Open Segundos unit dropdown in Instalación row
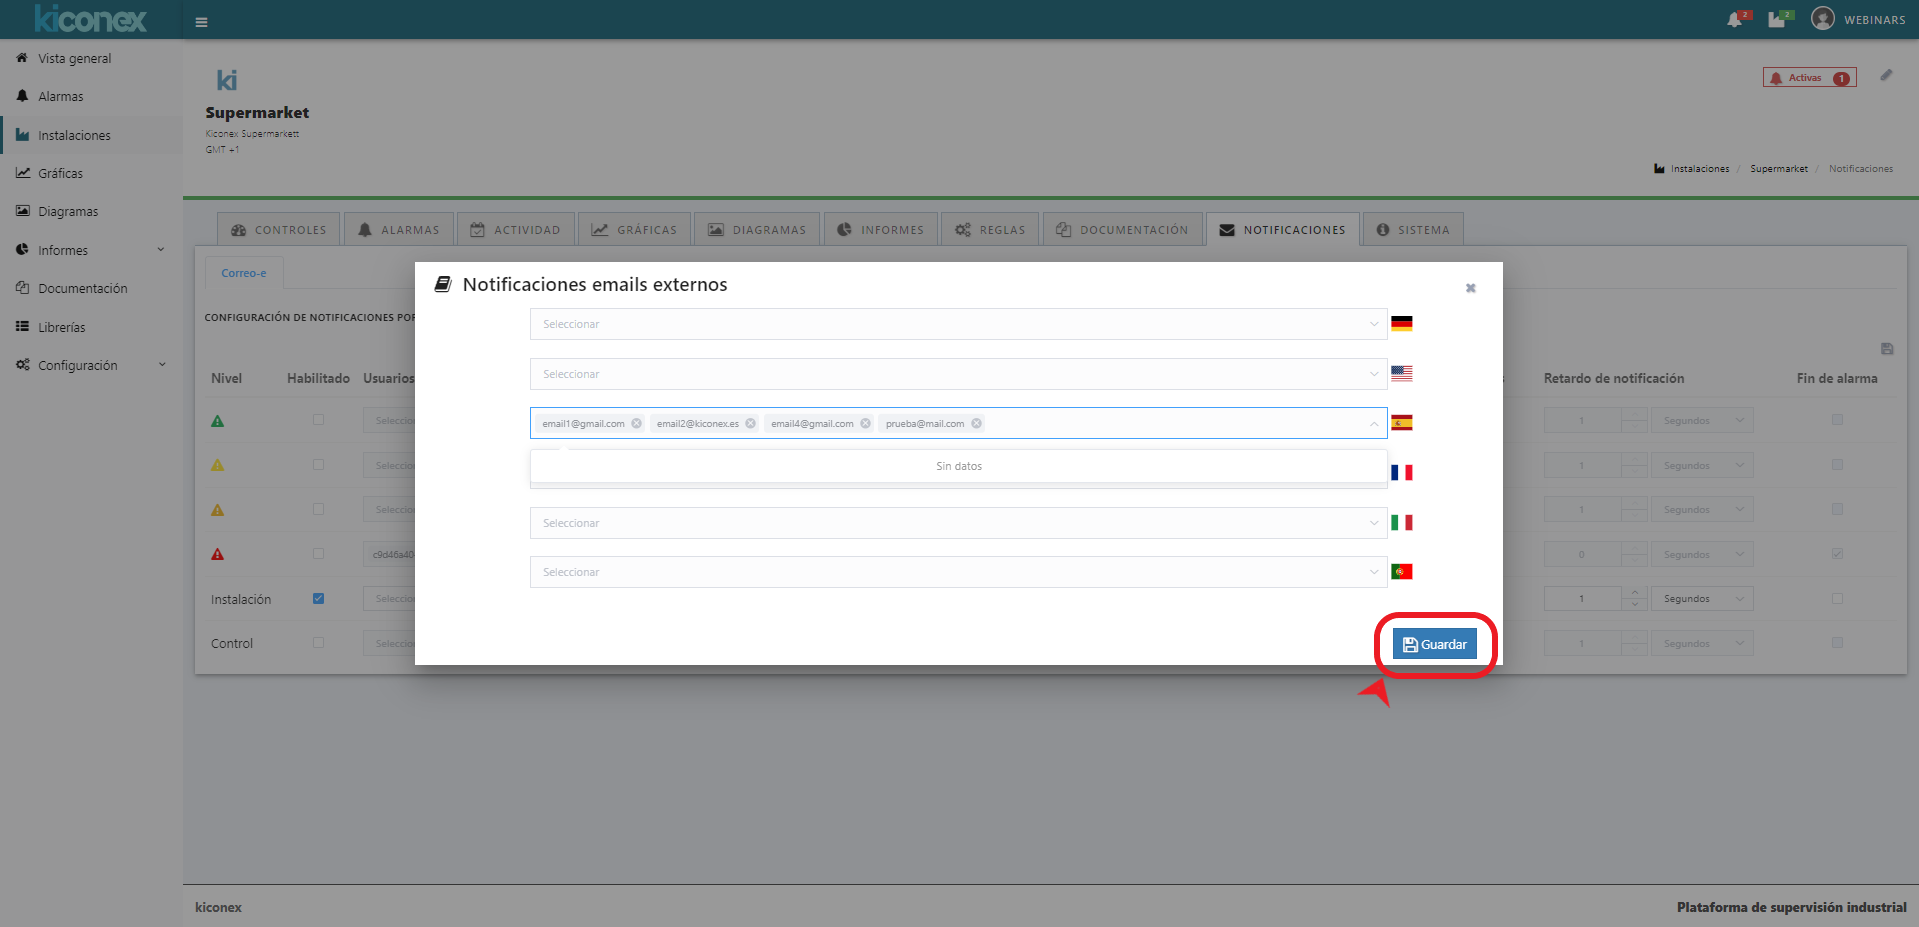This screenshot has height=927, width=1919. 1702,599
